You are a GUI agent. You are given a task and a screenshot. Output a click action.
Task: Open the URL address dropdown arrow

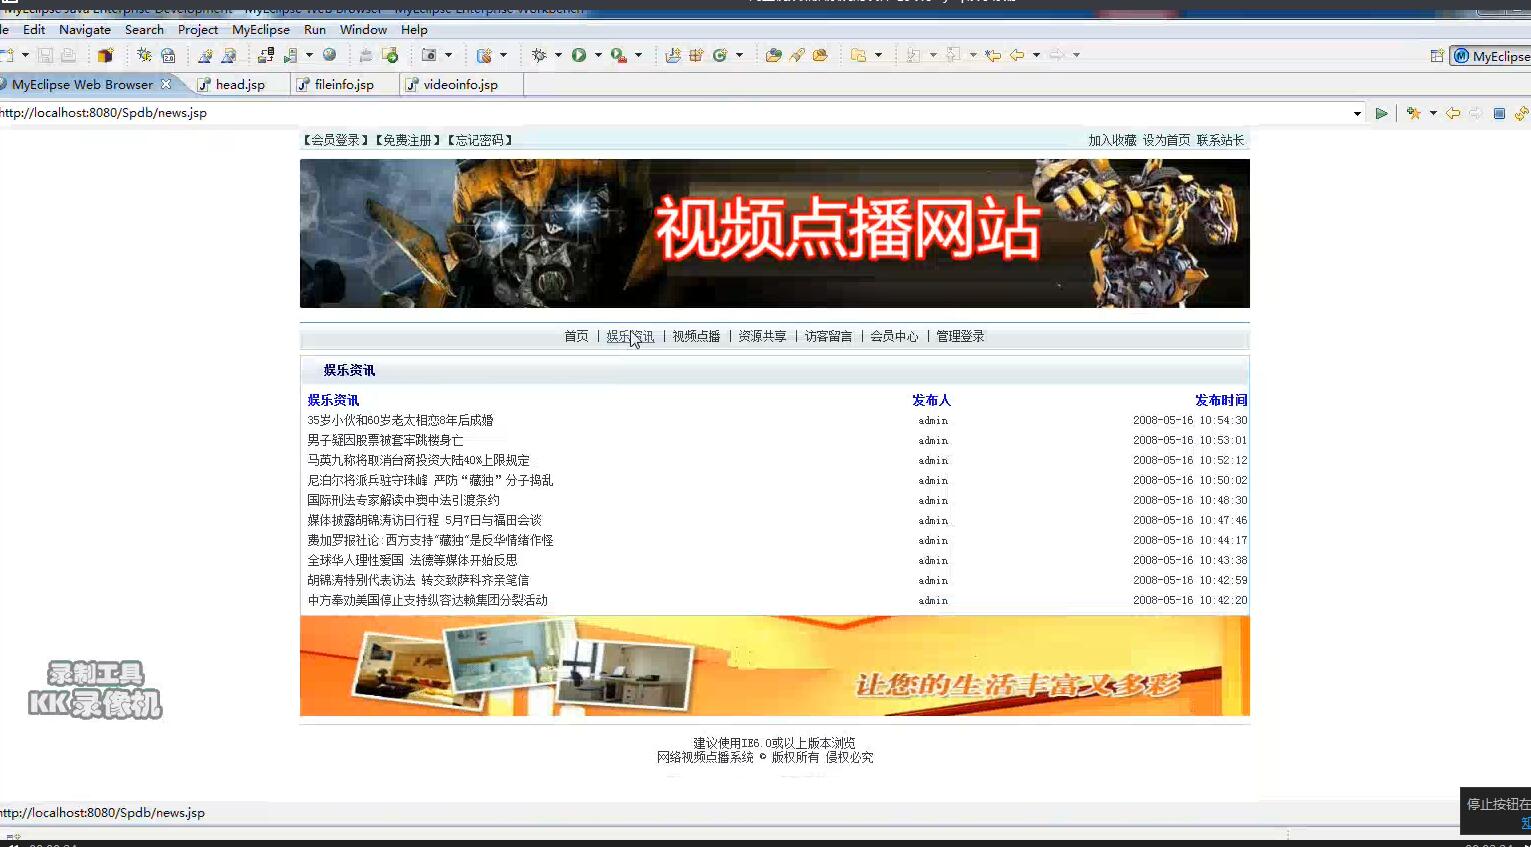(1357, 114)
